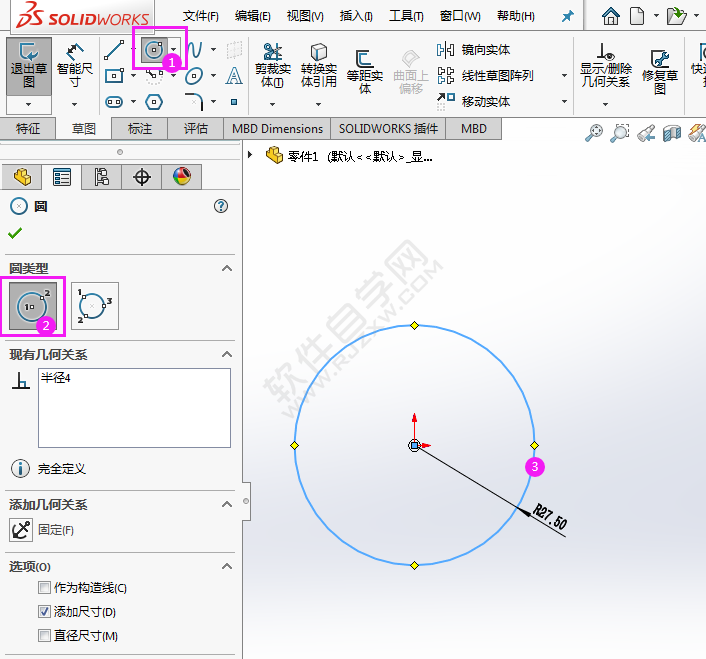Select the Polygon sketch tool
The height and width of the screenshot is (659, 706).
[154, 101]
